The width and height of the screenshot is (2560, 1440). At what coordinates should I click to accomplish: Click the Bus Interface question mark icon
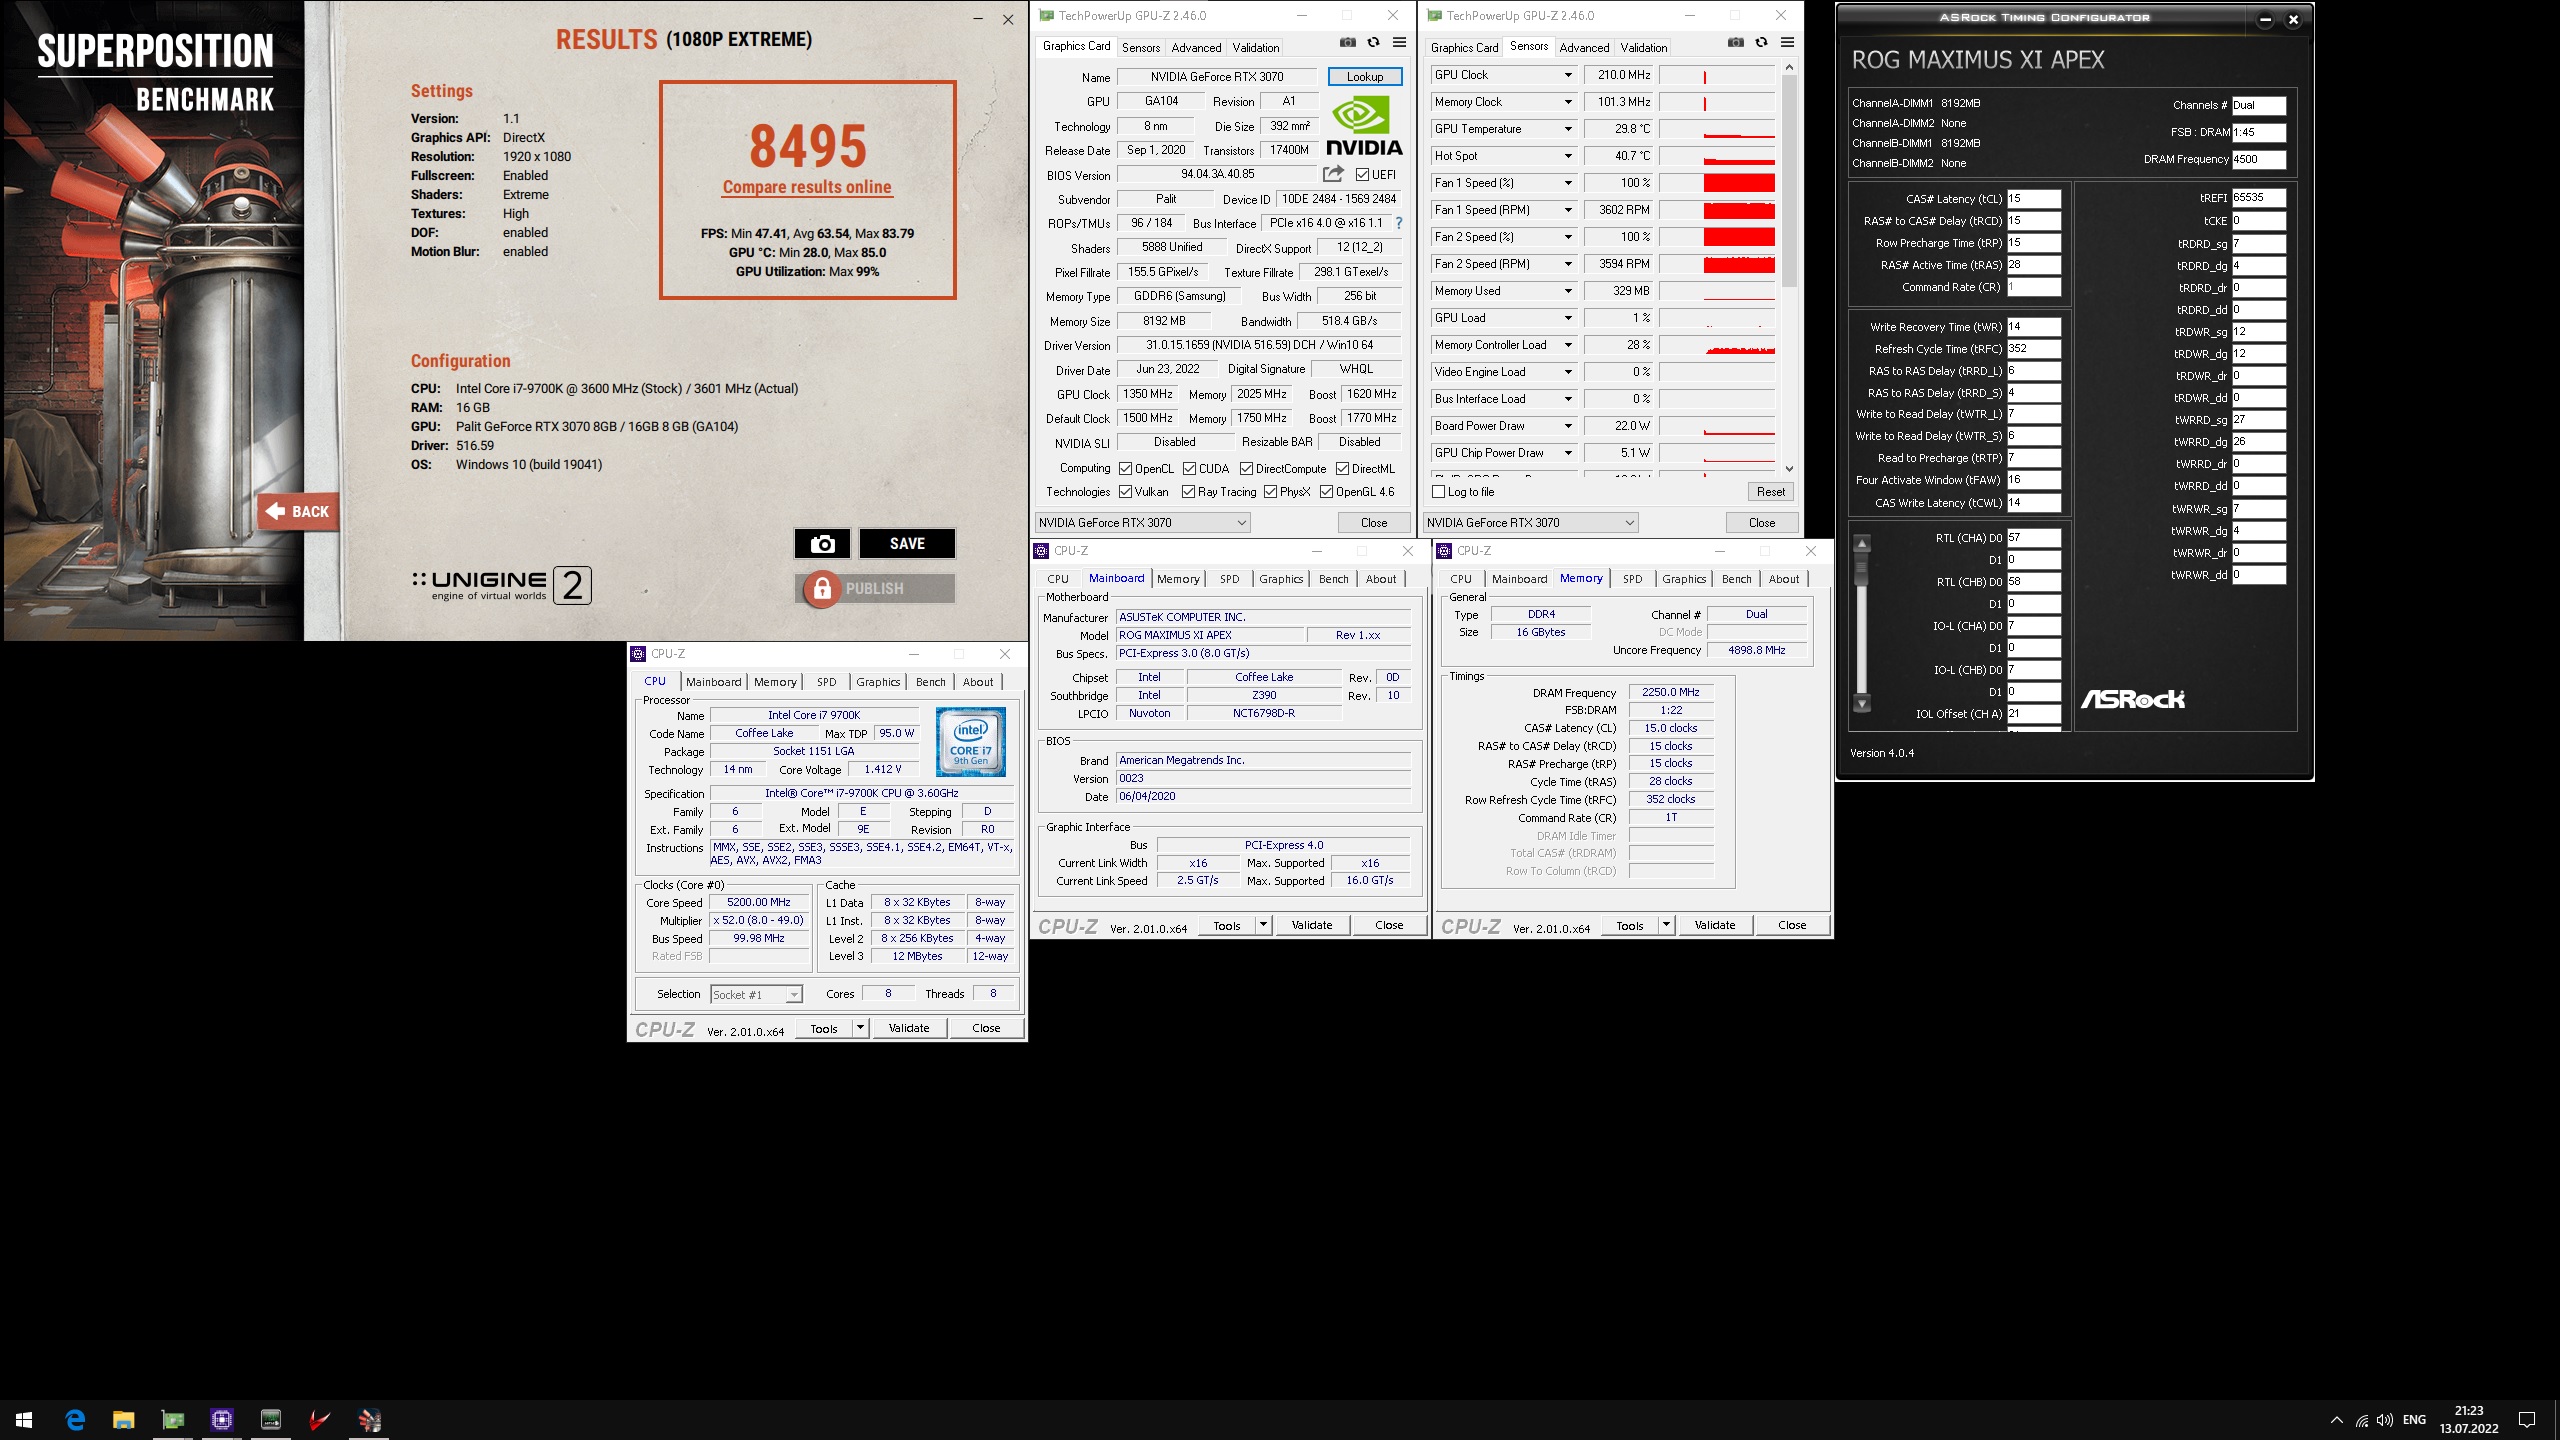[1399, 223]
